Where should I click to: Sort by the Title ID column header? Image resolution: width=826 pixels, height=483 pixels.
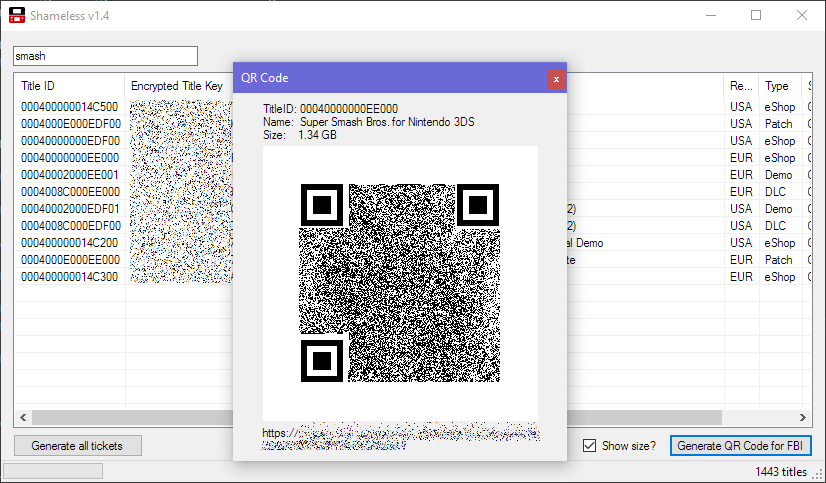[x=70, y=86]
